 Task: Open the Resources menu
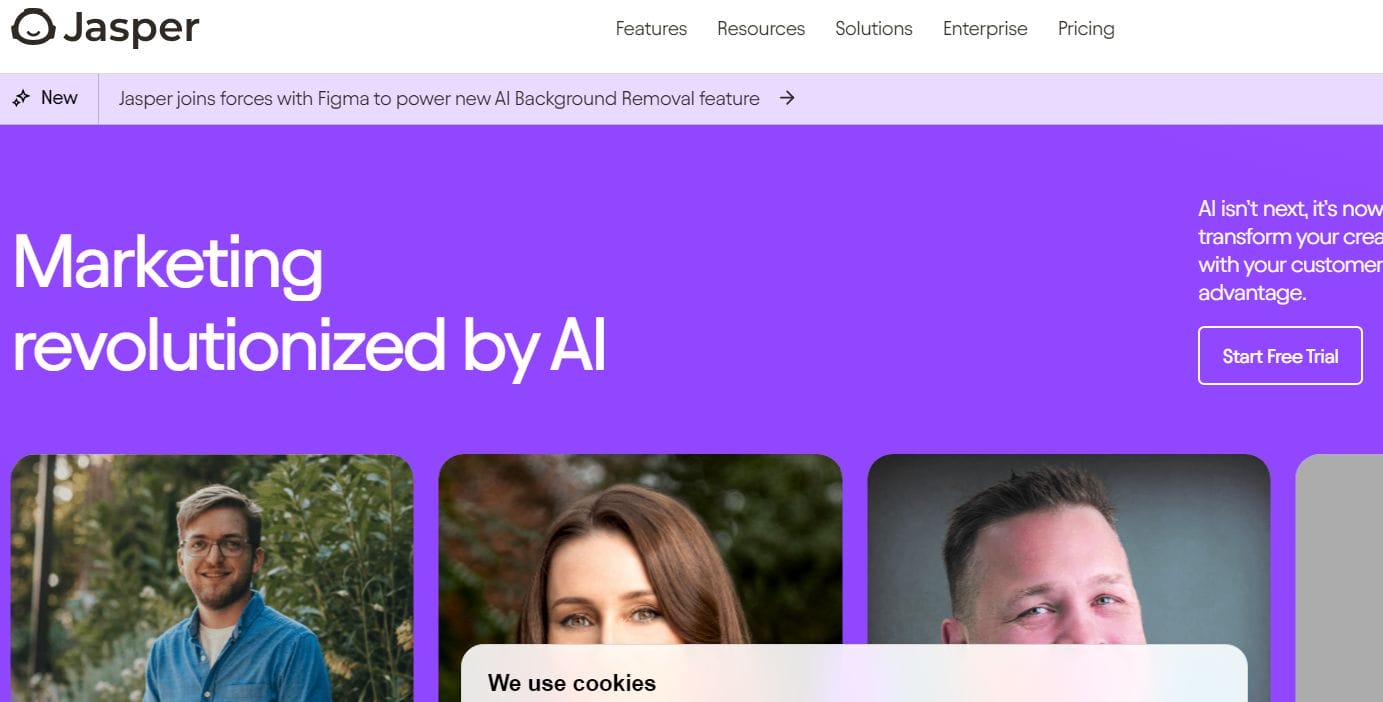pos(761,29)
